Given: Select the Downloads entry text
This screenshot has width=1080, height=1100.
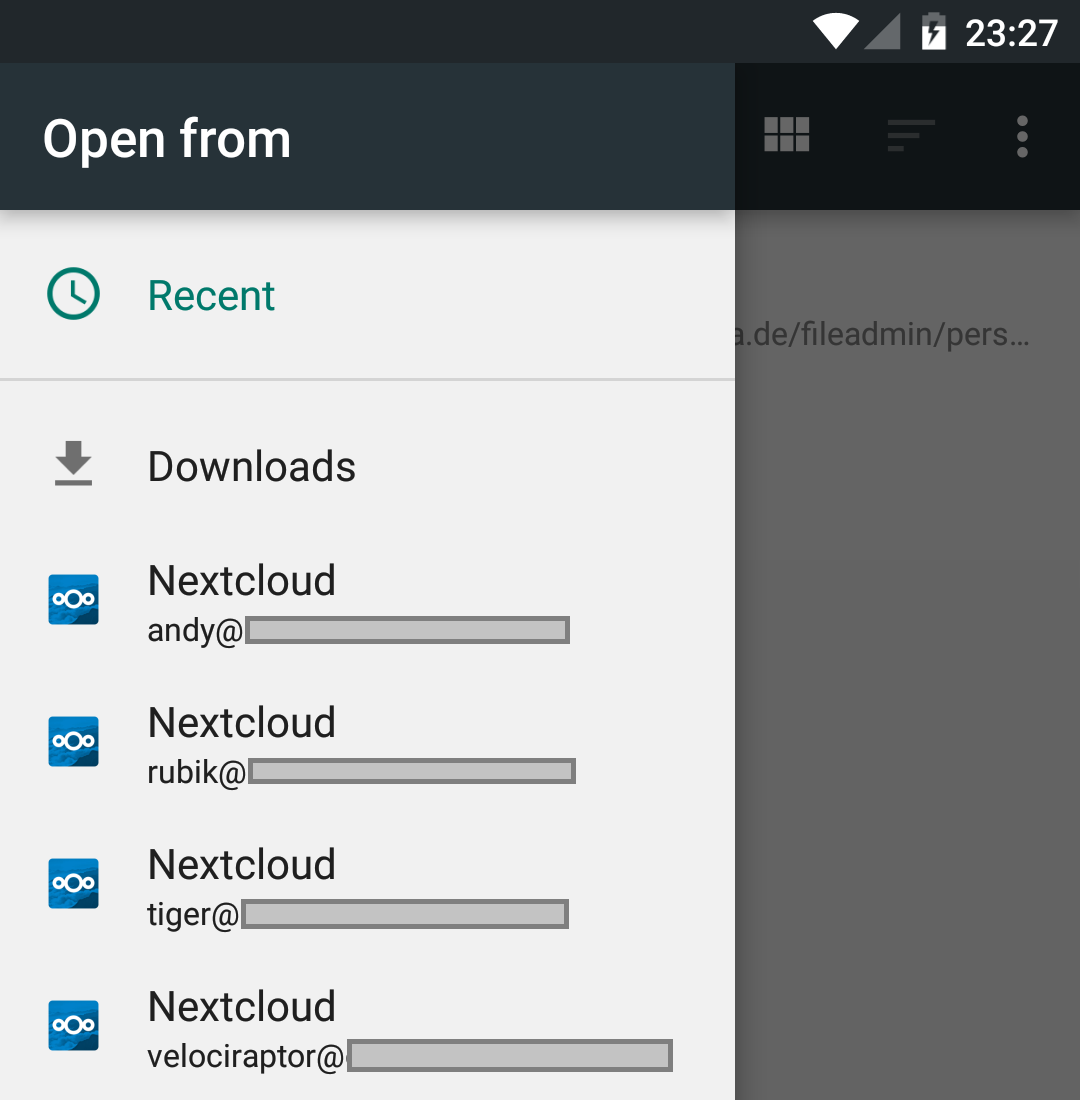Looking at the screenshot, I should tap(251, 467).
